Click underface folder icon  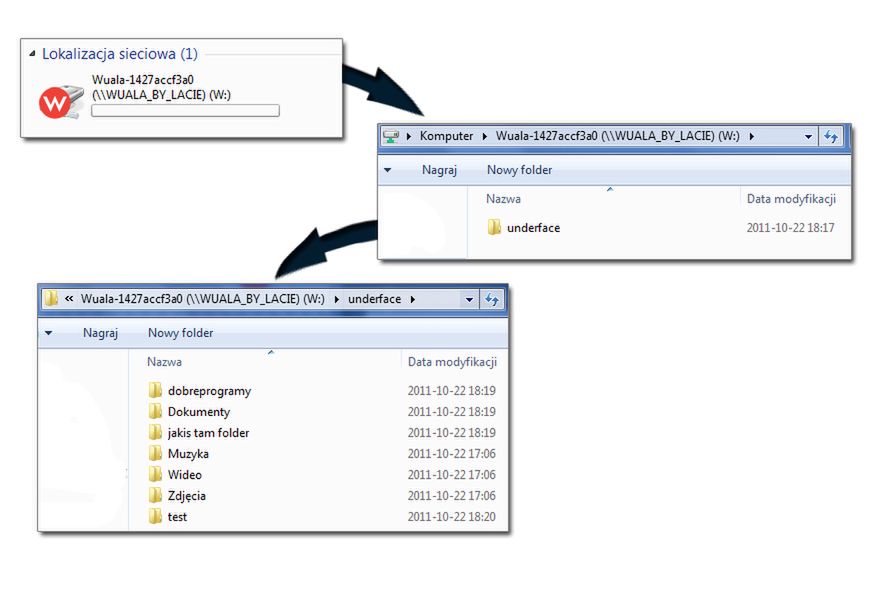click(494, 227)
